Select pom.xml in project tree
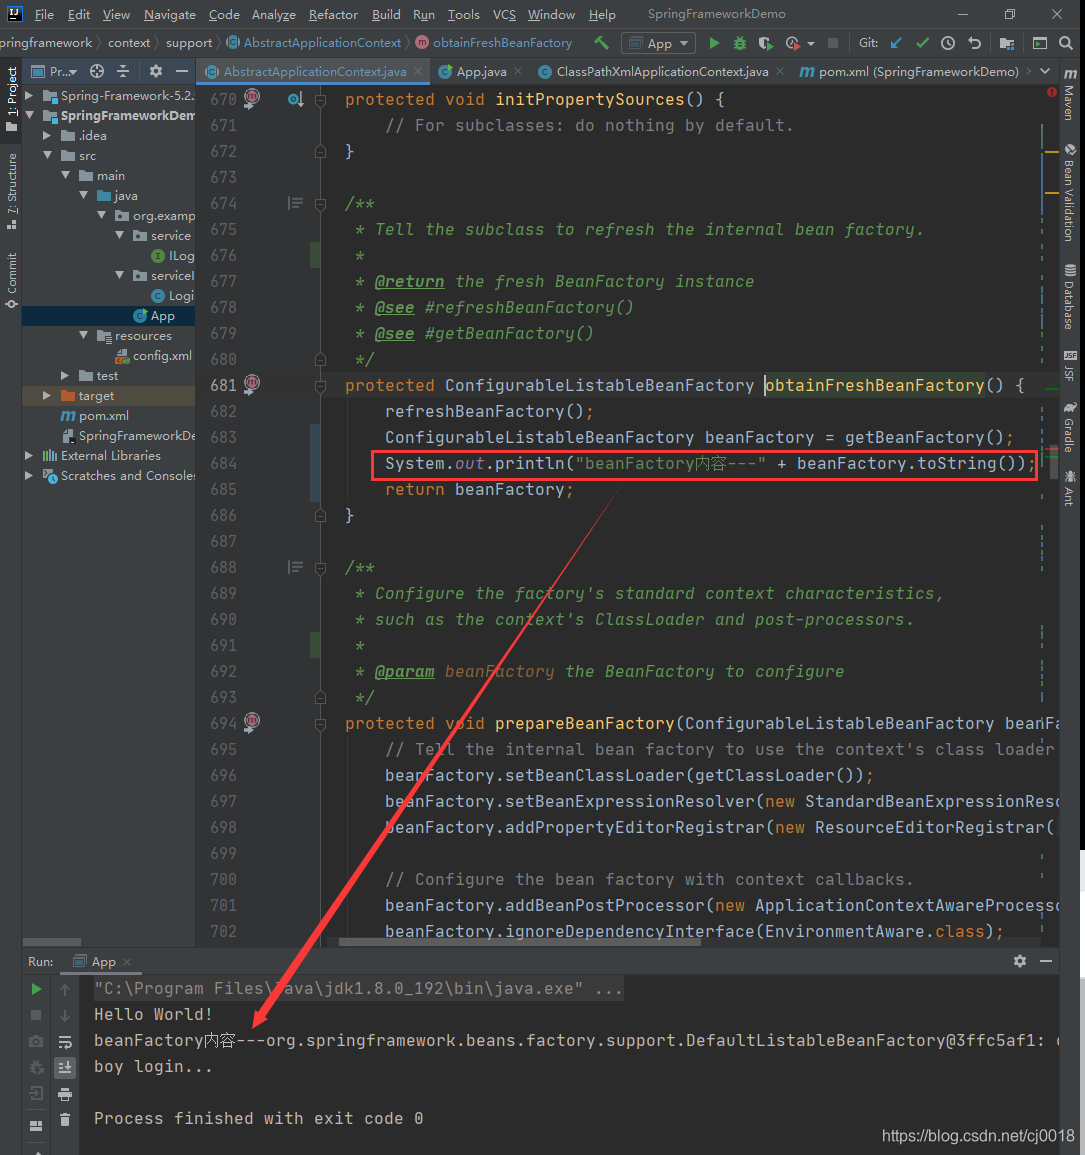Screen dimensions: 1085x1155 click(94, 416)
